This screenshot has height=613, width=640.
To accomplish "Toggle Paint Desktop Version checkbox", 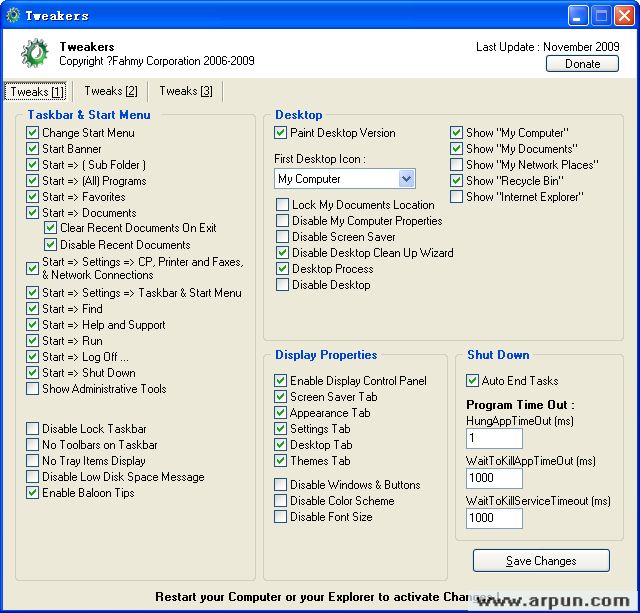I will [280, 133].
